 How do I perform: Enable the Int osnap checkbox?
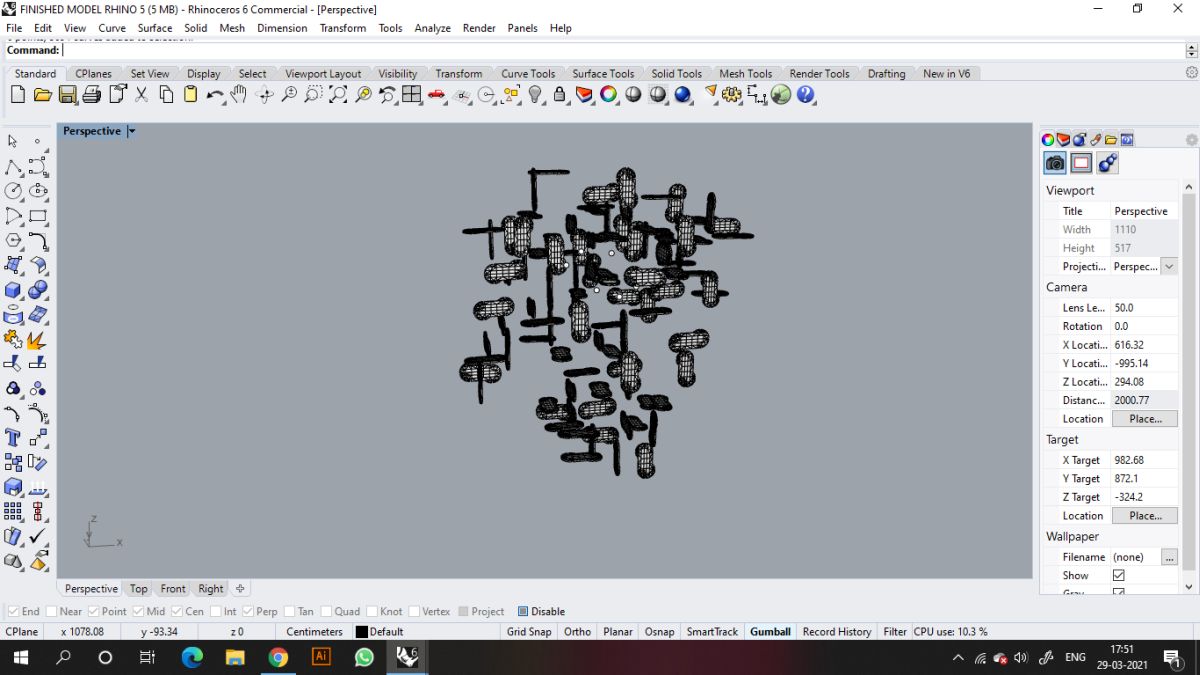click(x=216, y=612)
